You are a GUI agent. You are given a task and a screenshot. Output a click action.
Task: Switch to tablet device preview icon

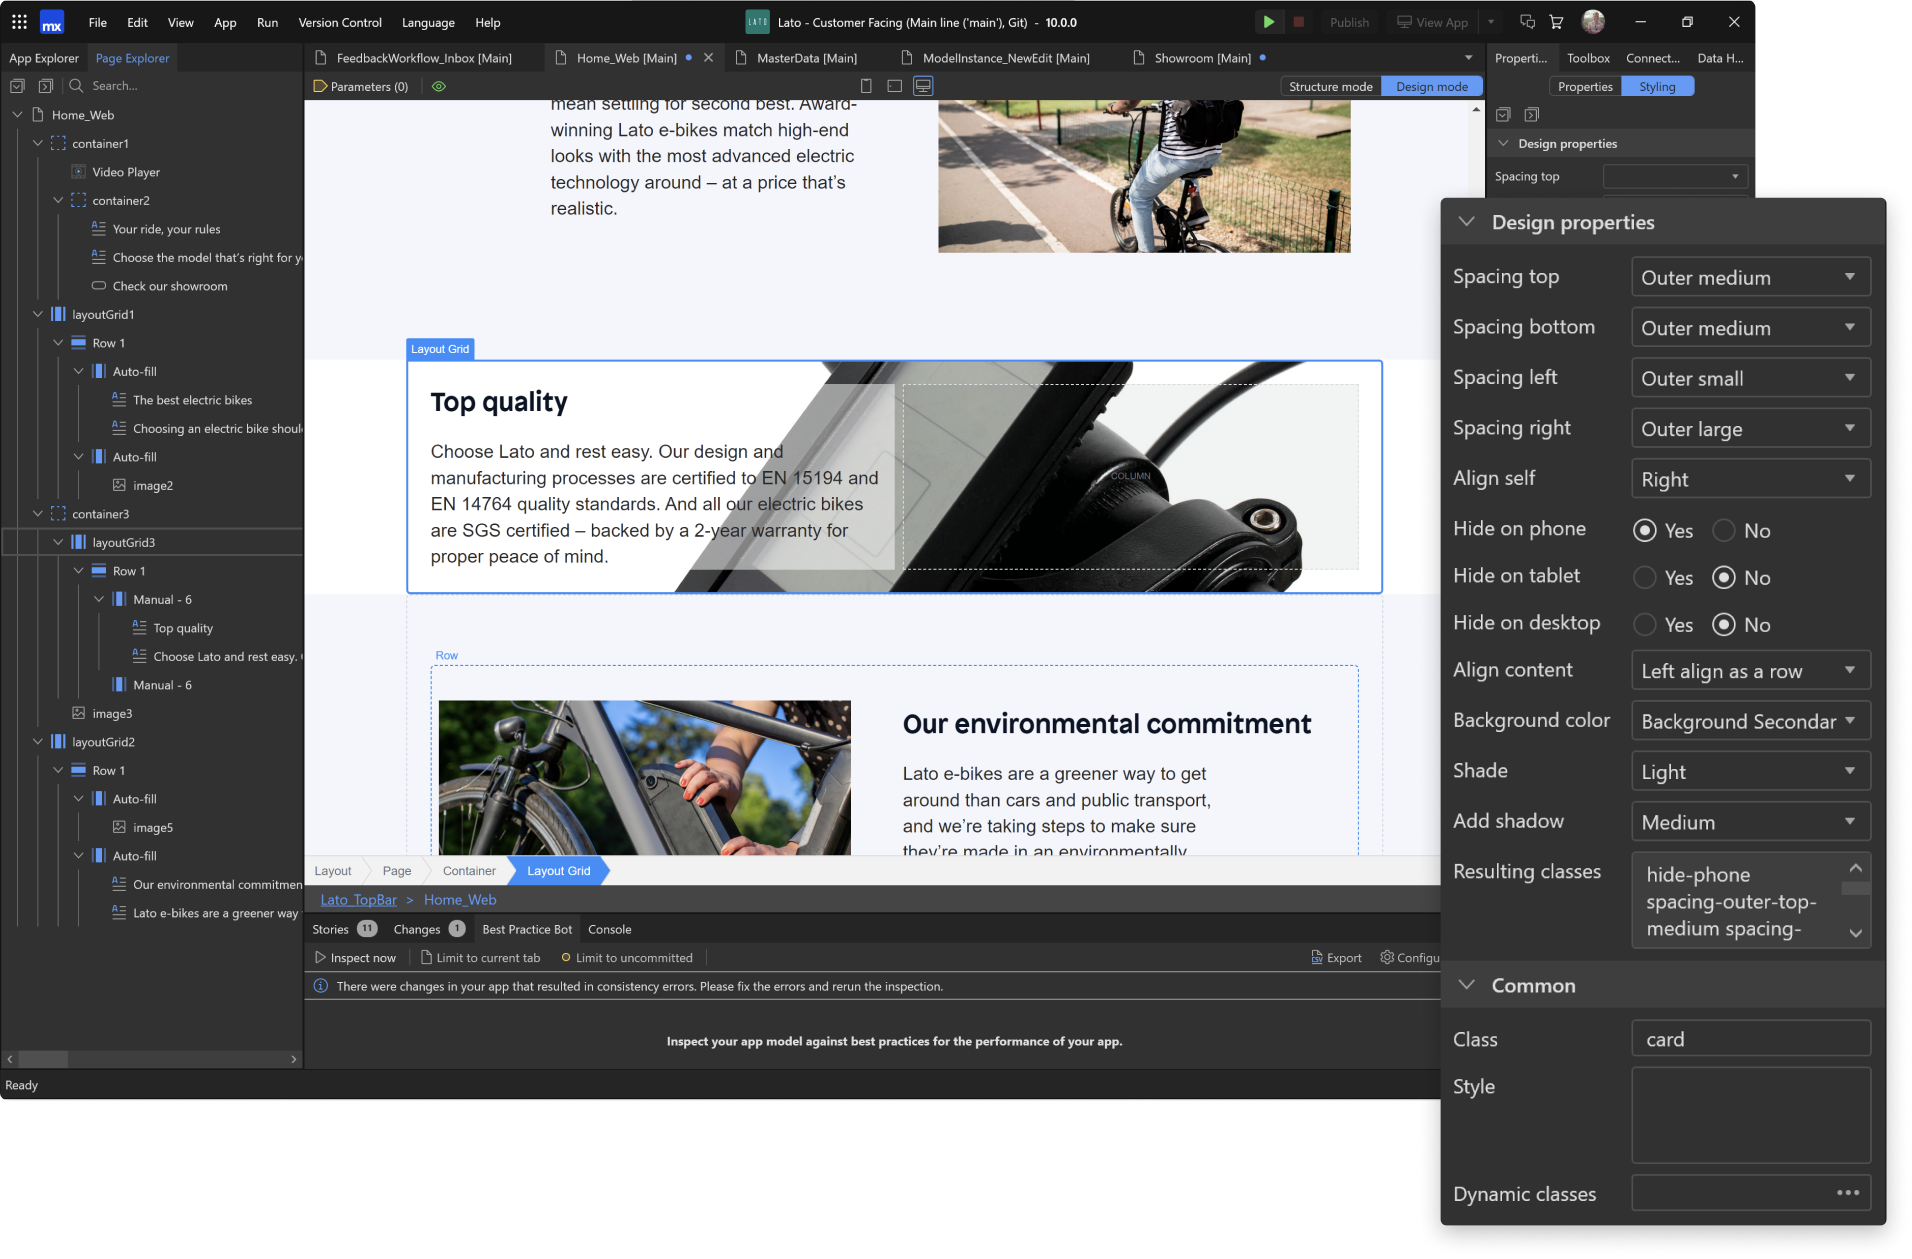(894, 86)
